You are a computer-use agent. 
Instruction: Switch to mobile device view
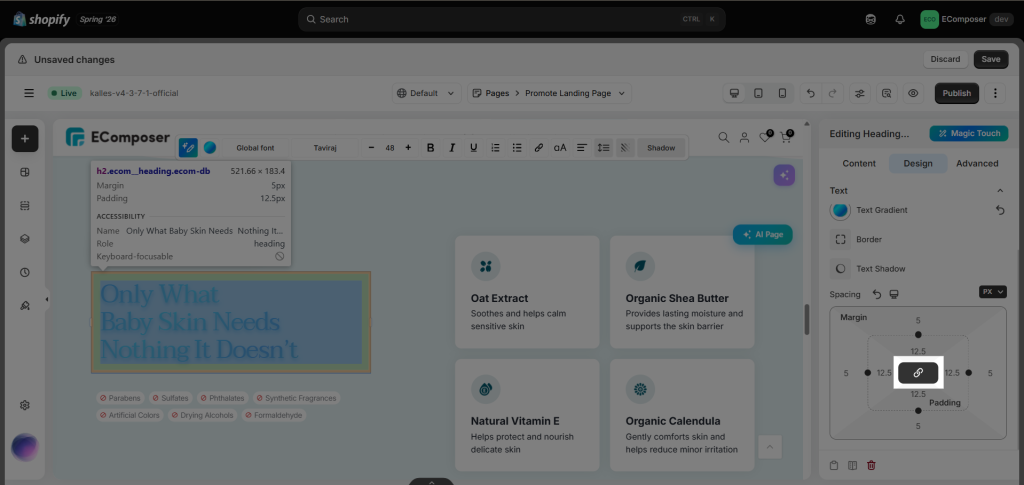(782, 93)
